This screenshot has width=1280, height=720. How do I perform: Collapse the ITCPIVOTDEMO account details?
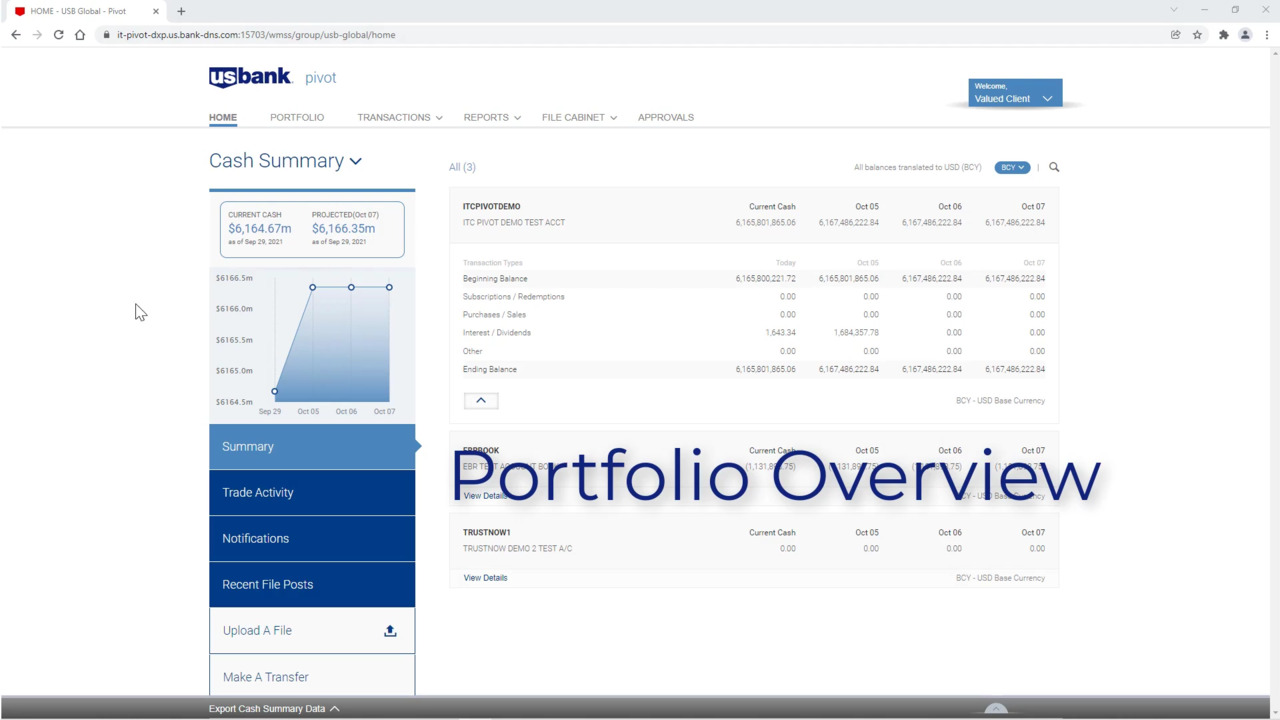click(x=481, y=400)
